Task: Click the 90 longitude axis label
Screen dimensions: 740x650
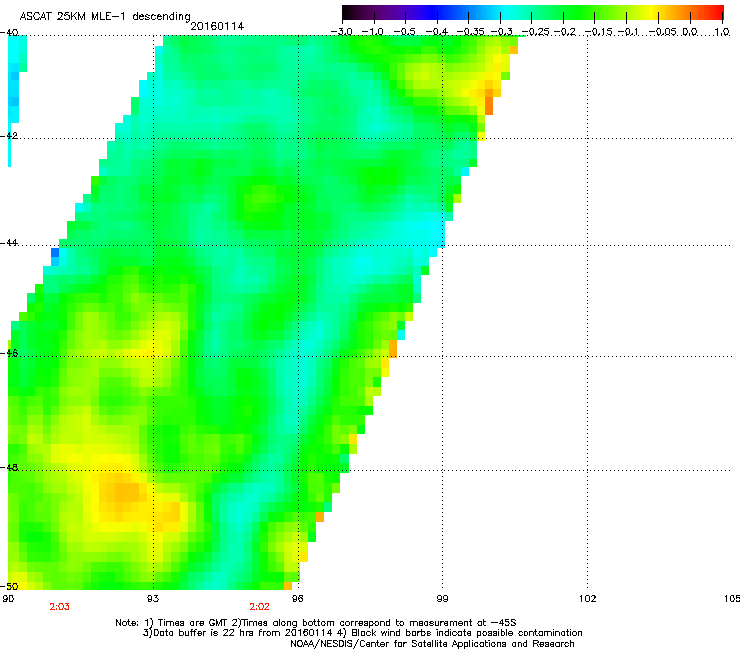Action: click(x=8, y=599)
